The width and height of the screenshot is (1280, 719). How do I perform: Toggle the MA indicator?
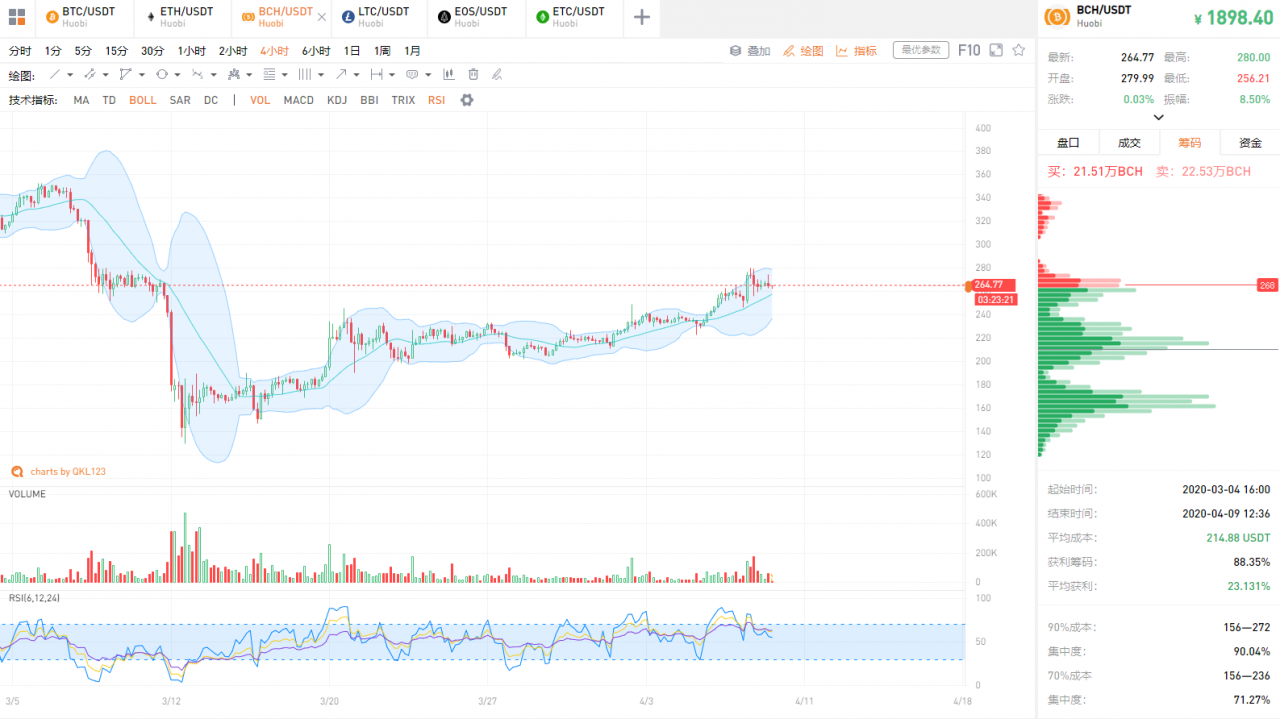(81, 100)
